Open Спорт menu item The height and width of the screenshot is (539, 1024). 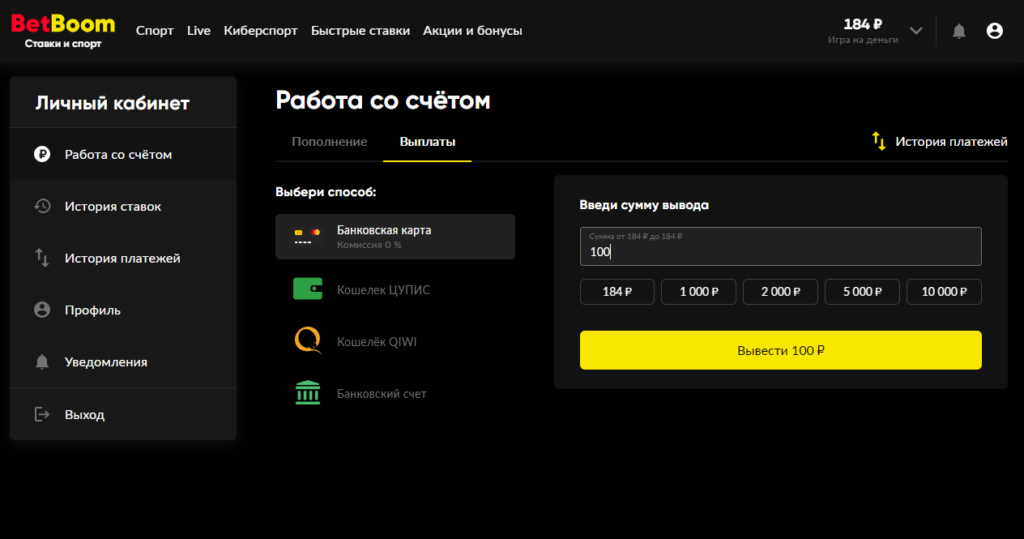pos(155,31)
